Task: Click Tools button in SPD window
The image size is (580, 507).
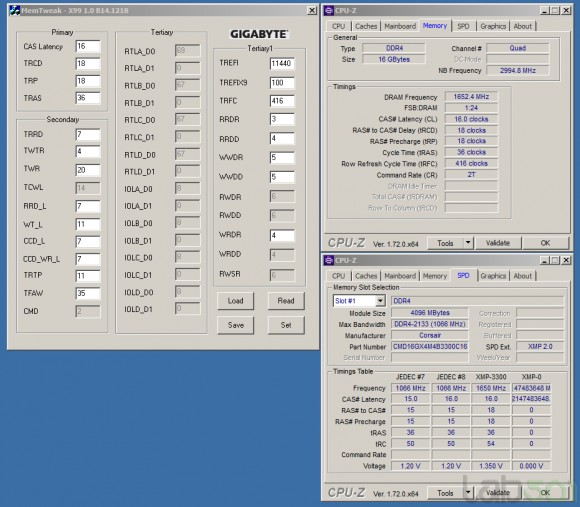Action: coord(445,493)
